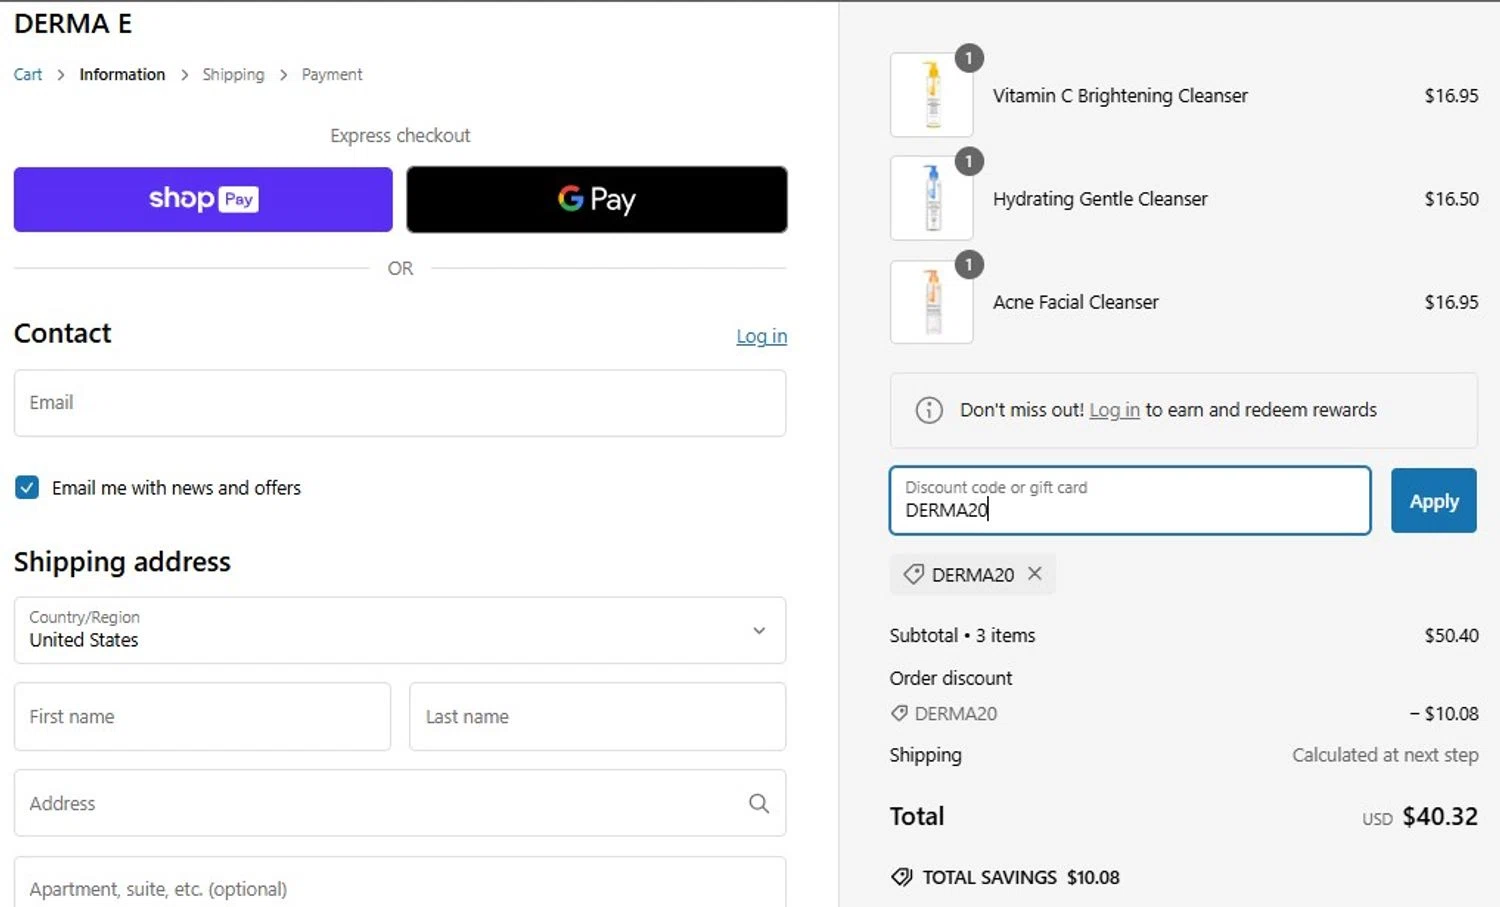Viewport: 1500px width, 907px height.
Task: Select the Shipping breadcrumb step
Action: (233, 75)
